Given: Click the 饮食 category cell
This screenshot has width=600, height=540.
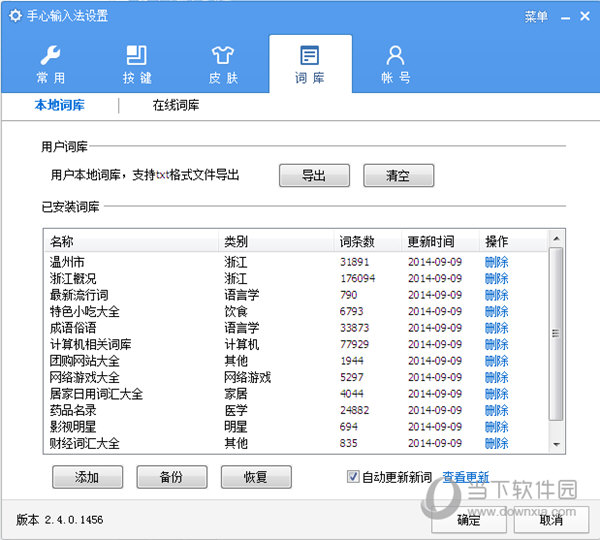Looking at the screenshot, I should click(236, 312).
